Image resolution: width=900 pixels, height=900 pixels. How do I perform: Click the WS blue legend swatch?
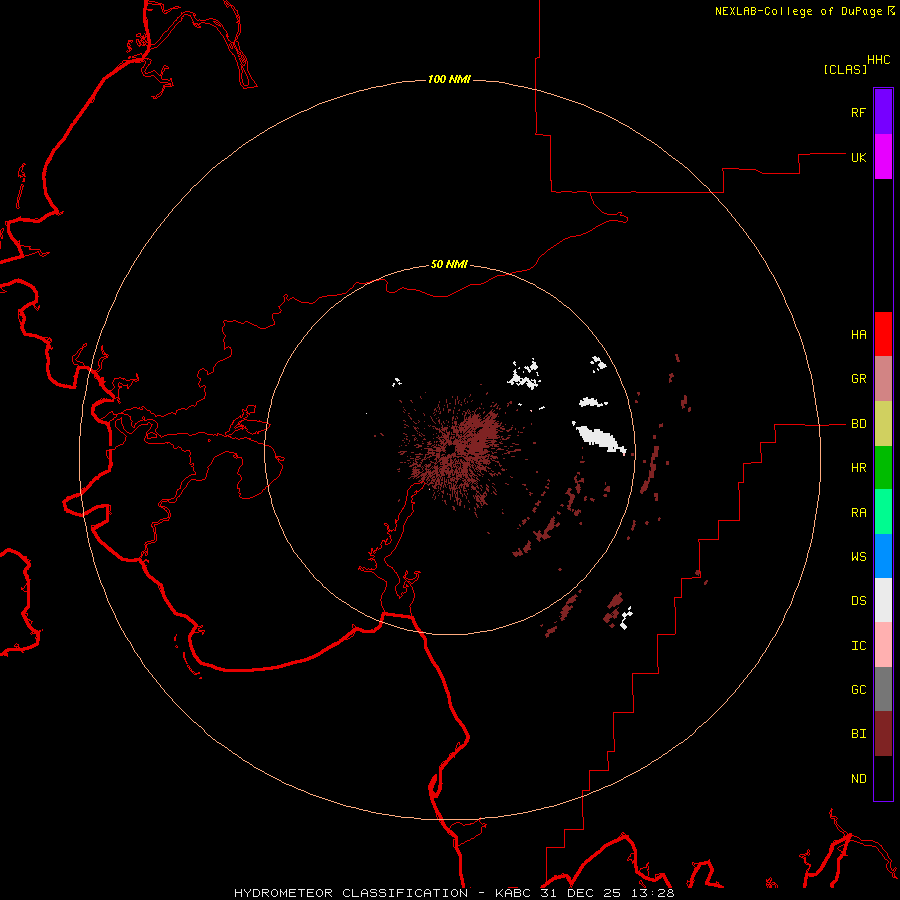pos(883,556)
